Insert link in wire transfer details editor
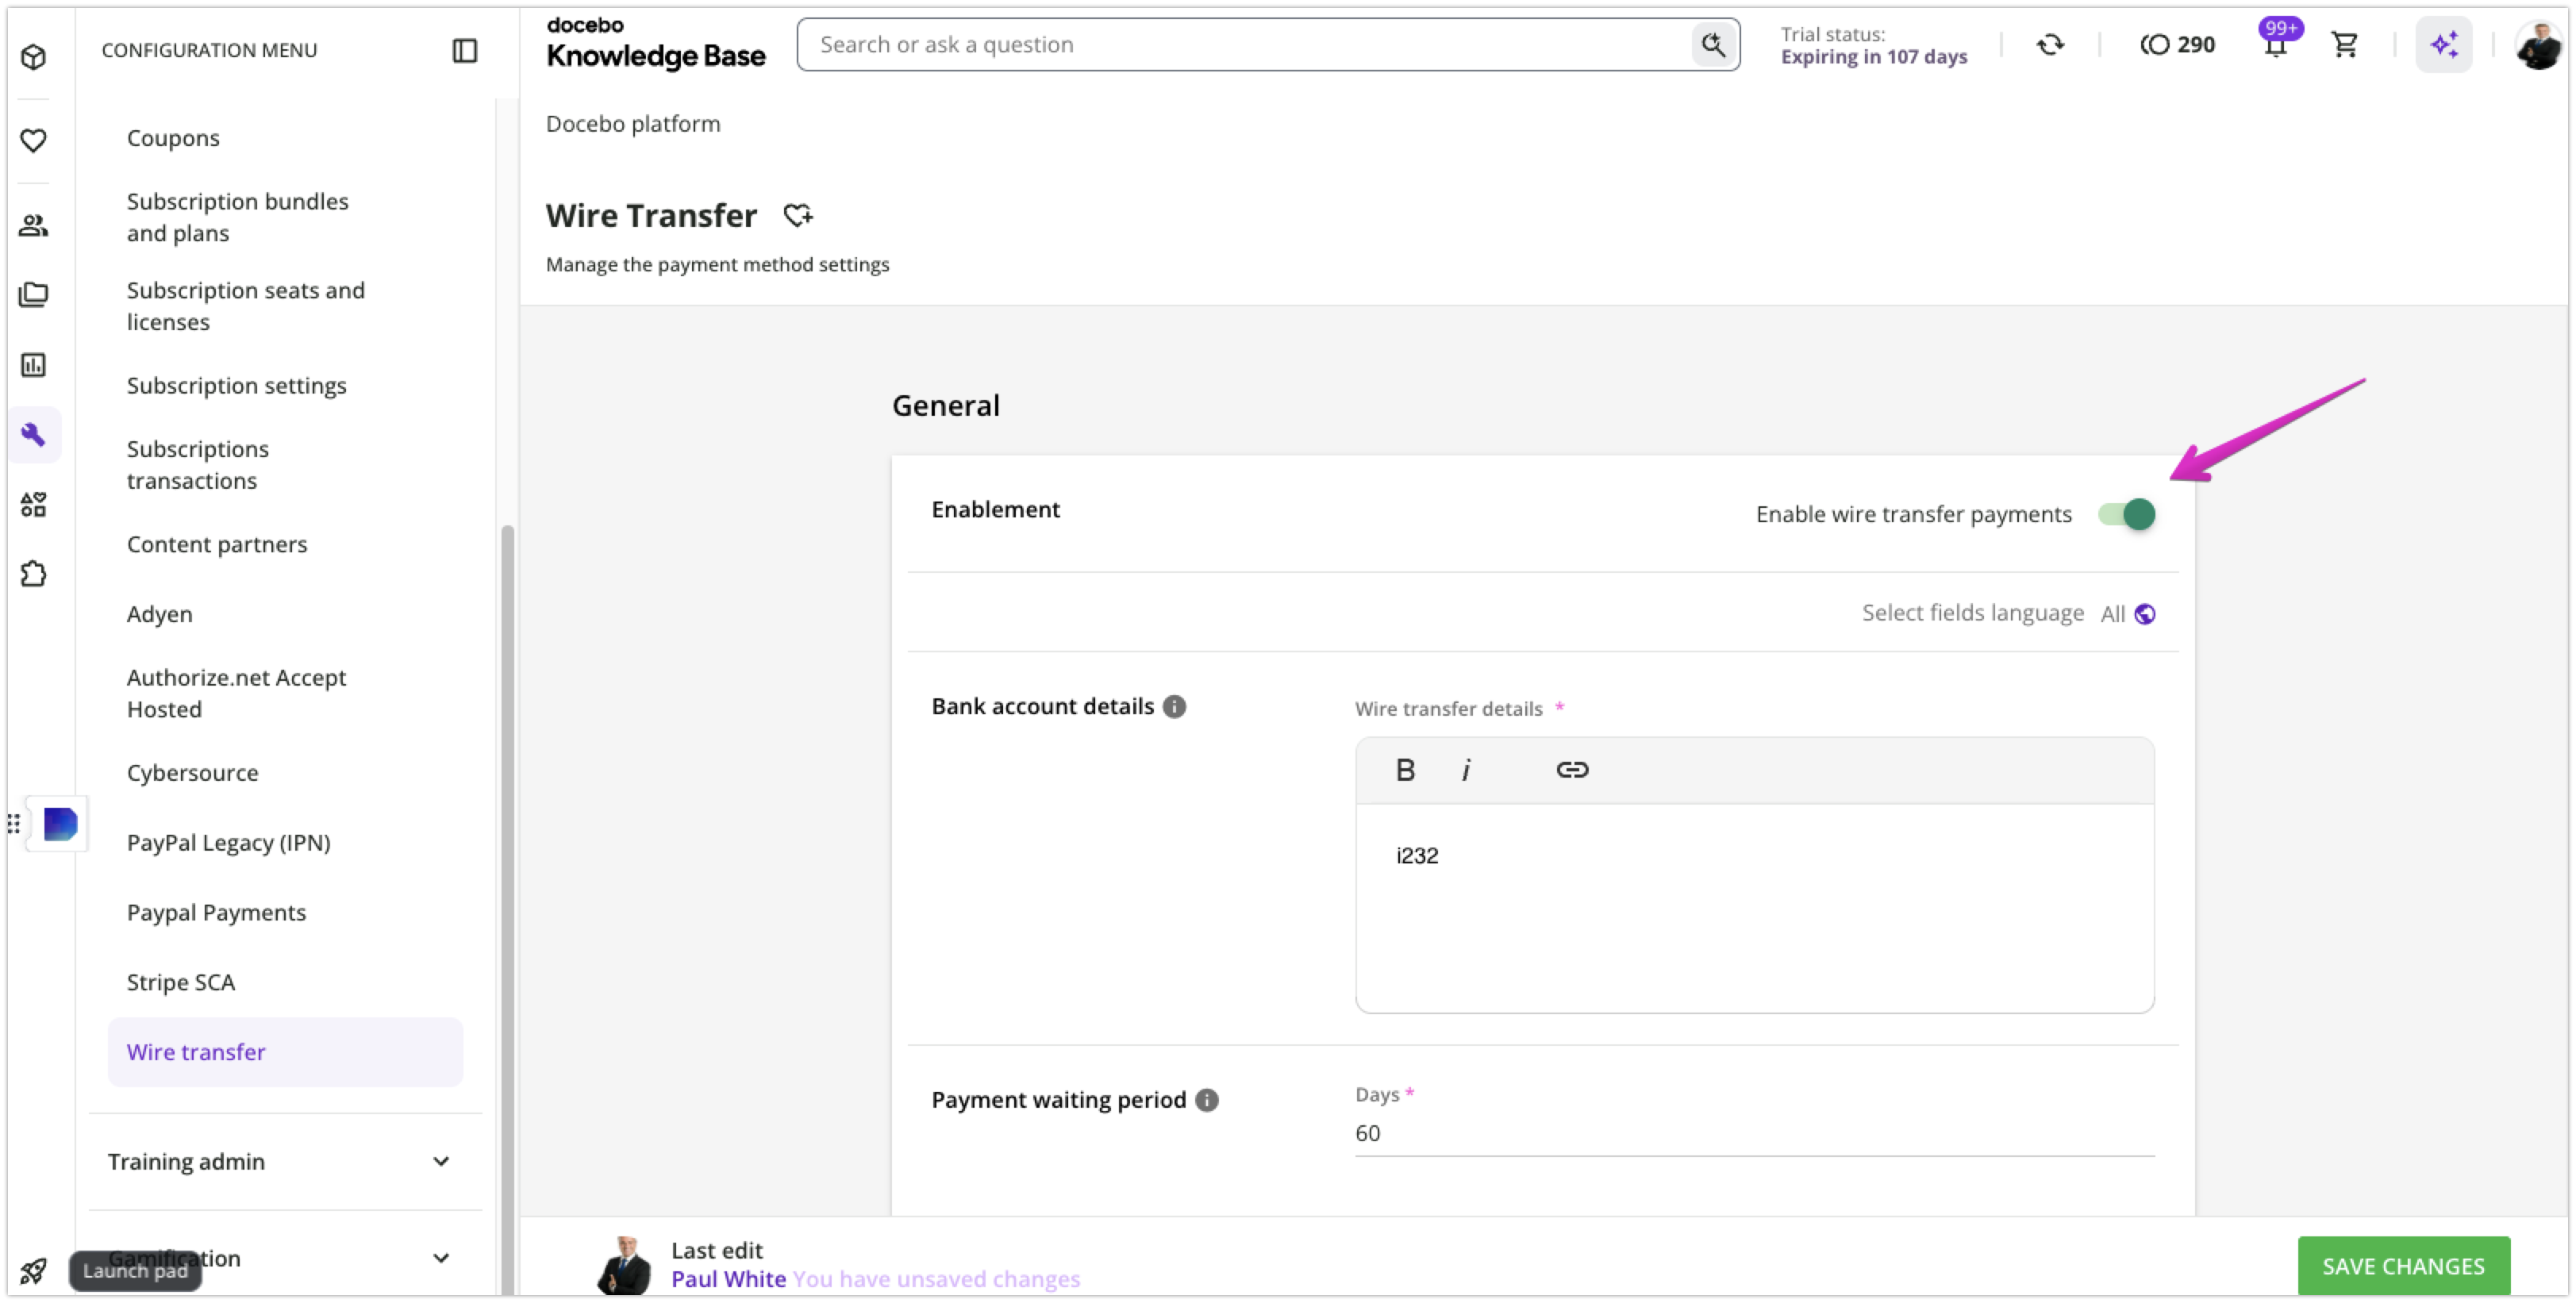 coord(1572,770)
